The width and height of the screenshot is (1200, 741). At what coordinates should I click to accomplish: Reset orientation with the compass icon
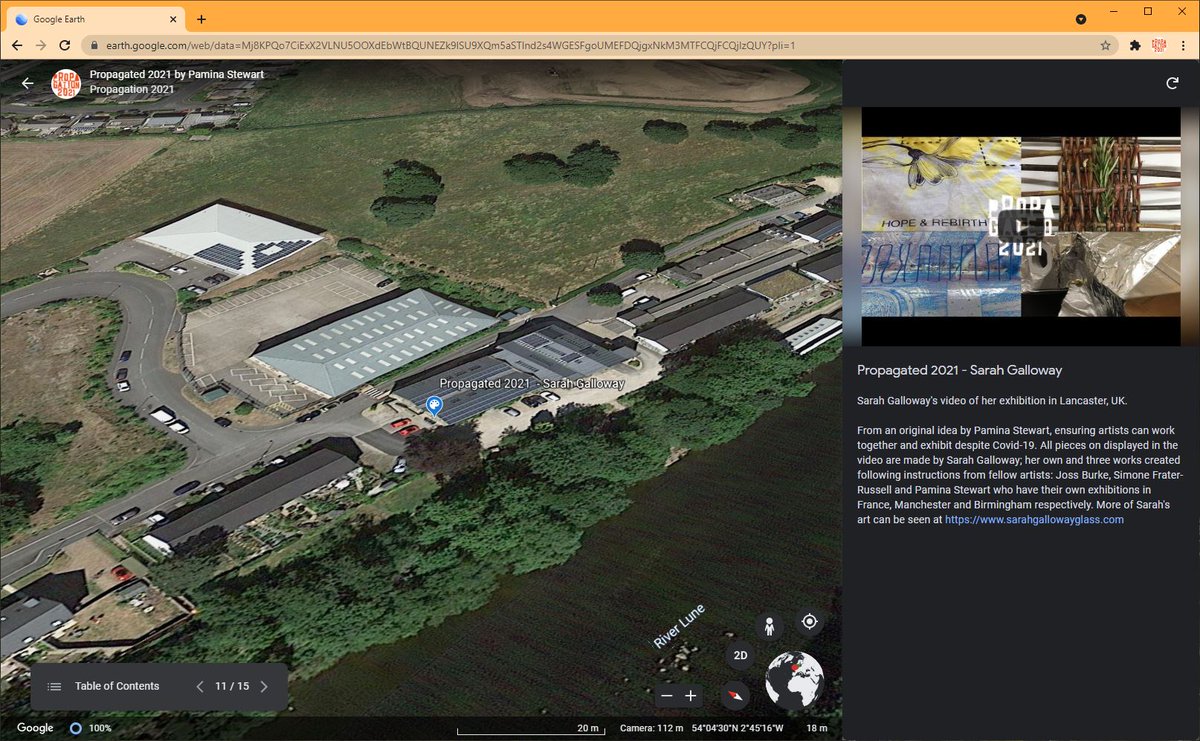pos(736,695)
